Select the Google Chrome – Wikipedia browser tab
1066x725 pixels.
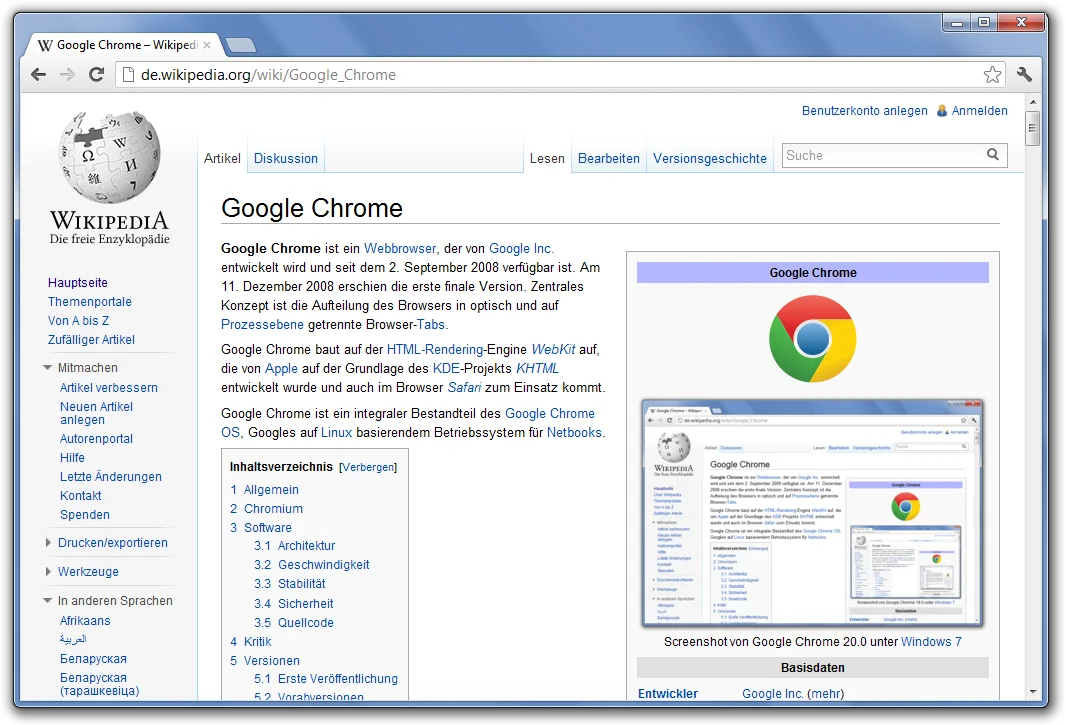tap(126, 45)
